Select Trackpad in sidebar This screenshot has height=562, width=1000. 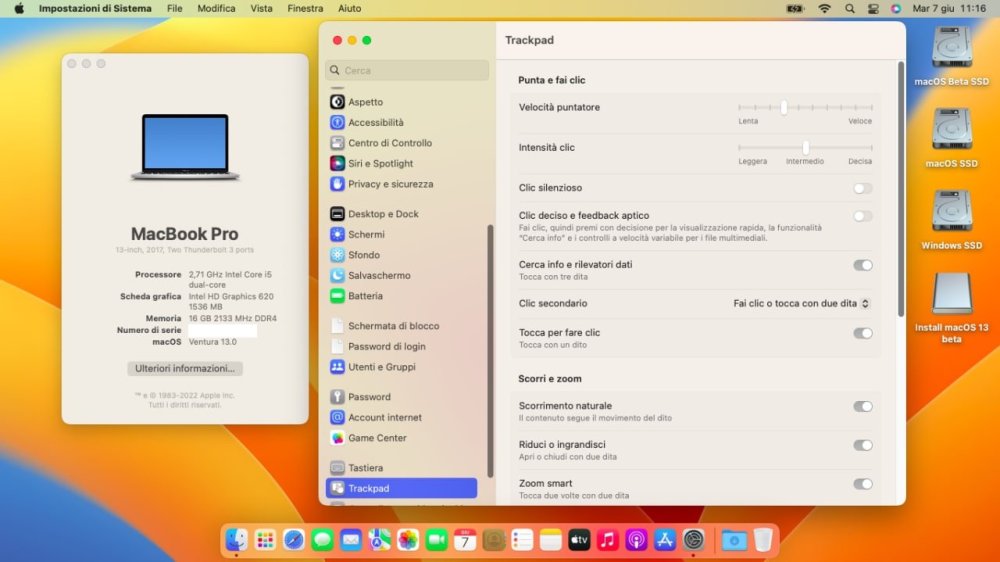[x=401, y=488]
